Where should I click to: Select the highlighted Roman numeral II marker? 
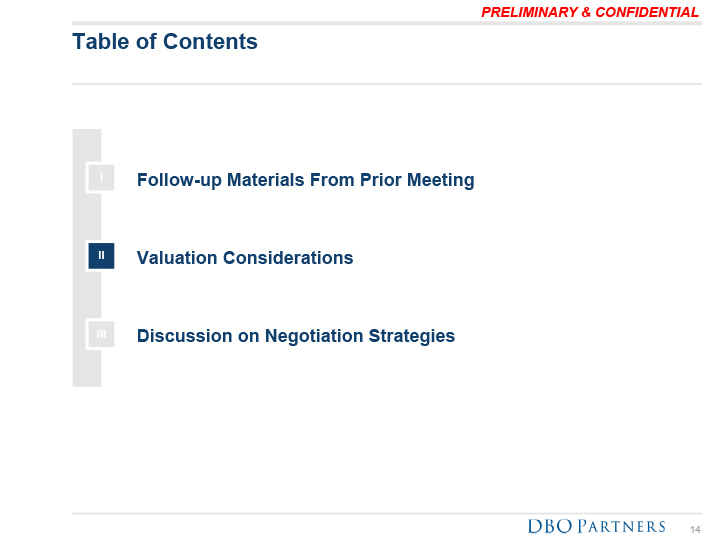click(101, 256)
